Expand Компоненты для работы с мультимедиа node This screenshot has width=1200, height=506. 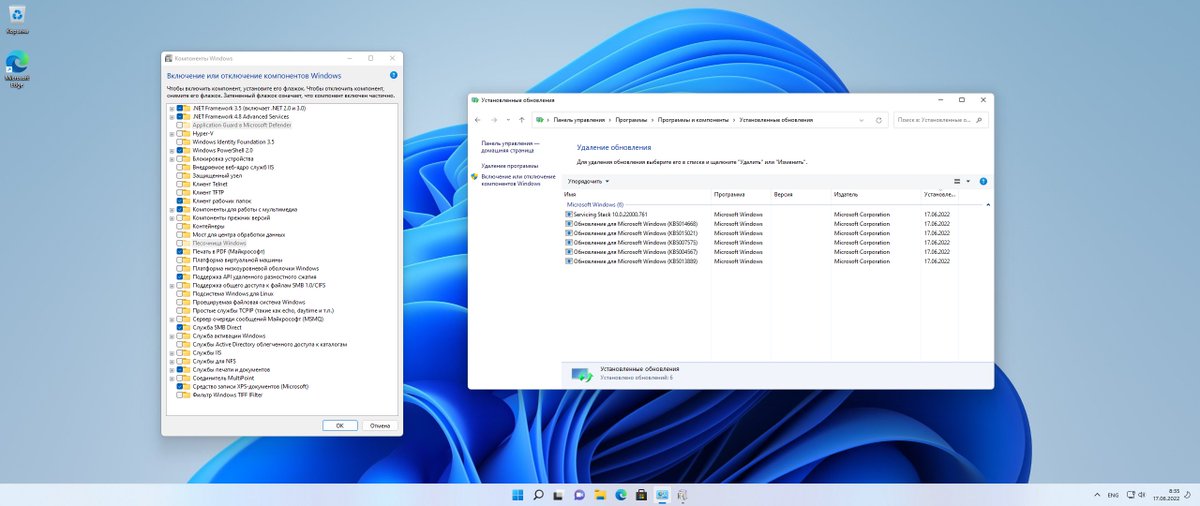(x=171, y=209)
